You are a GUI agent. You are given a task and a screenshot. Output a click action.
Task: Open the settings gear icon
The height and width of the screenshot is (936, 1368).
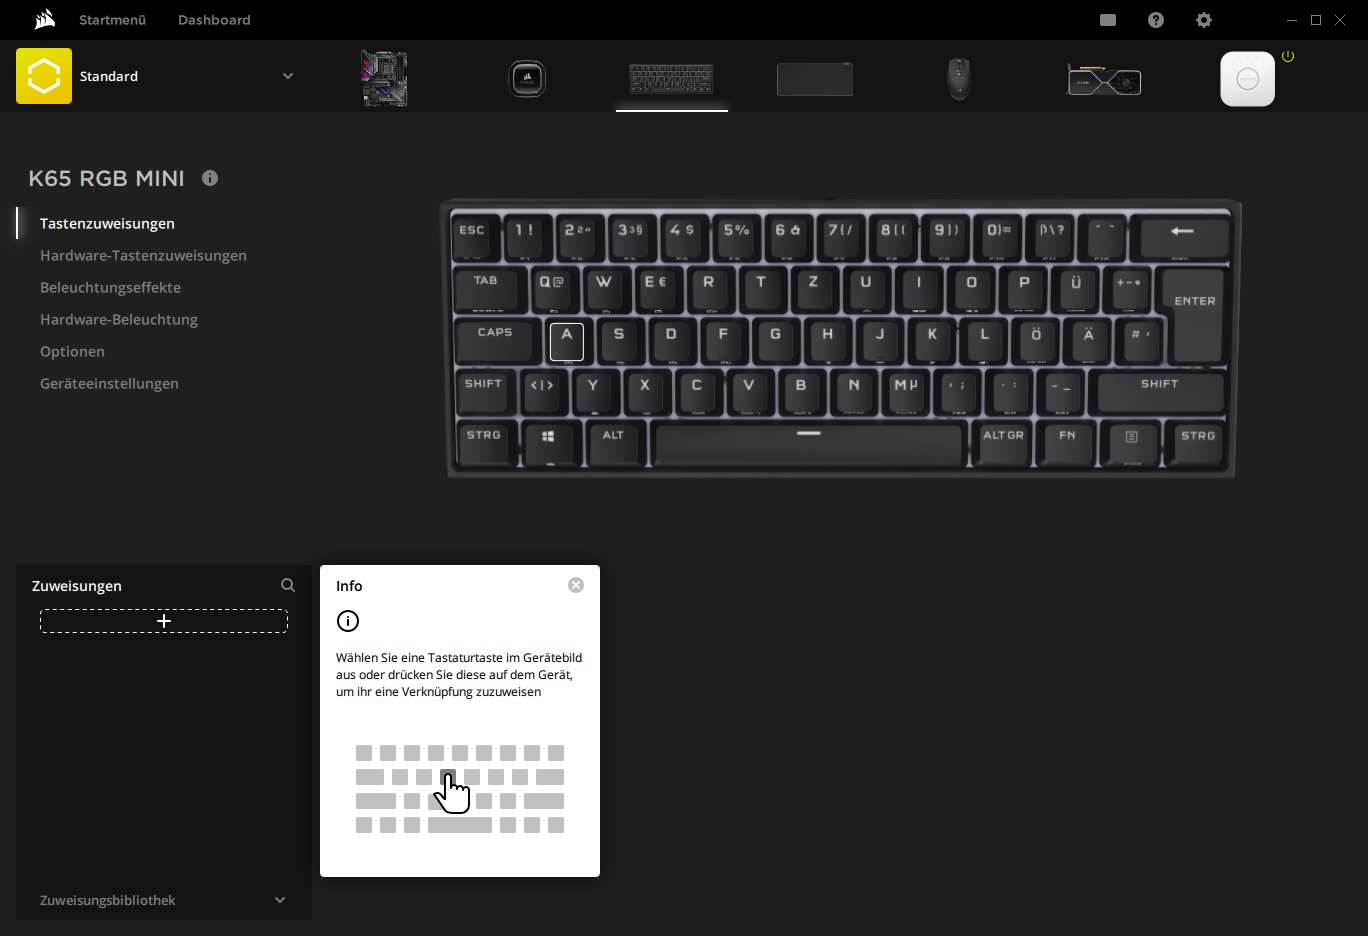tap(1204, 20)
